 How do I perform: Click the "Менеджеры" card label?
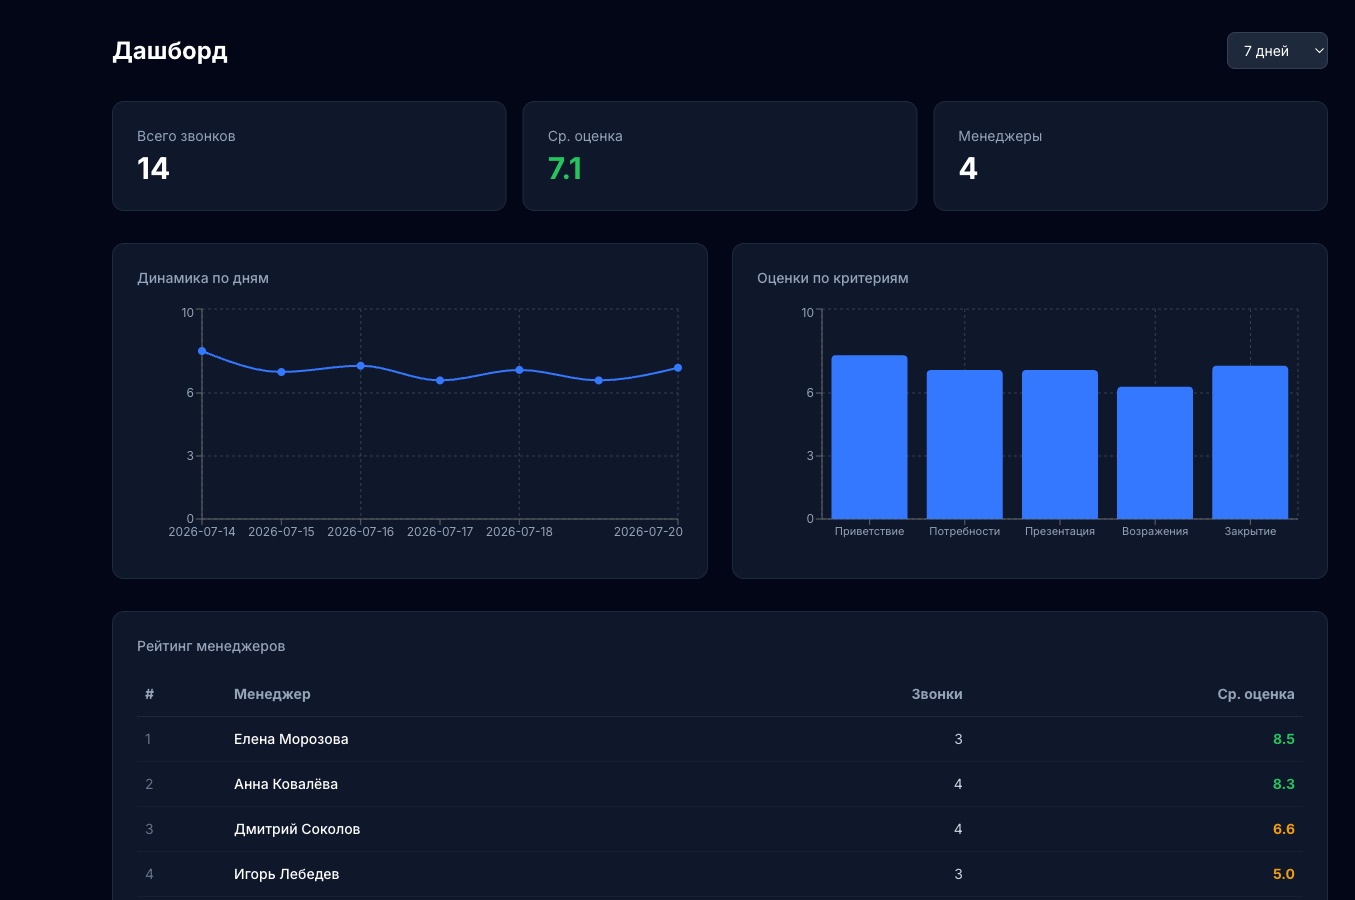tap(1000, 136)
